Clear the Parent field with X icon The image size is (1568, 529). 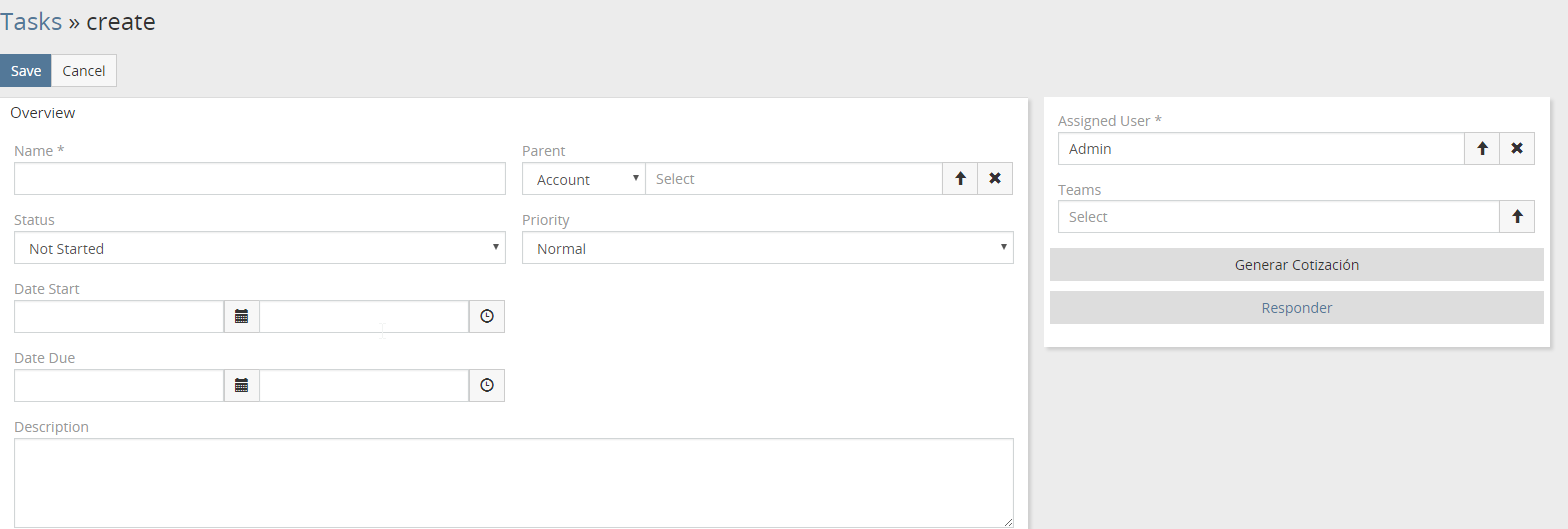995,179
